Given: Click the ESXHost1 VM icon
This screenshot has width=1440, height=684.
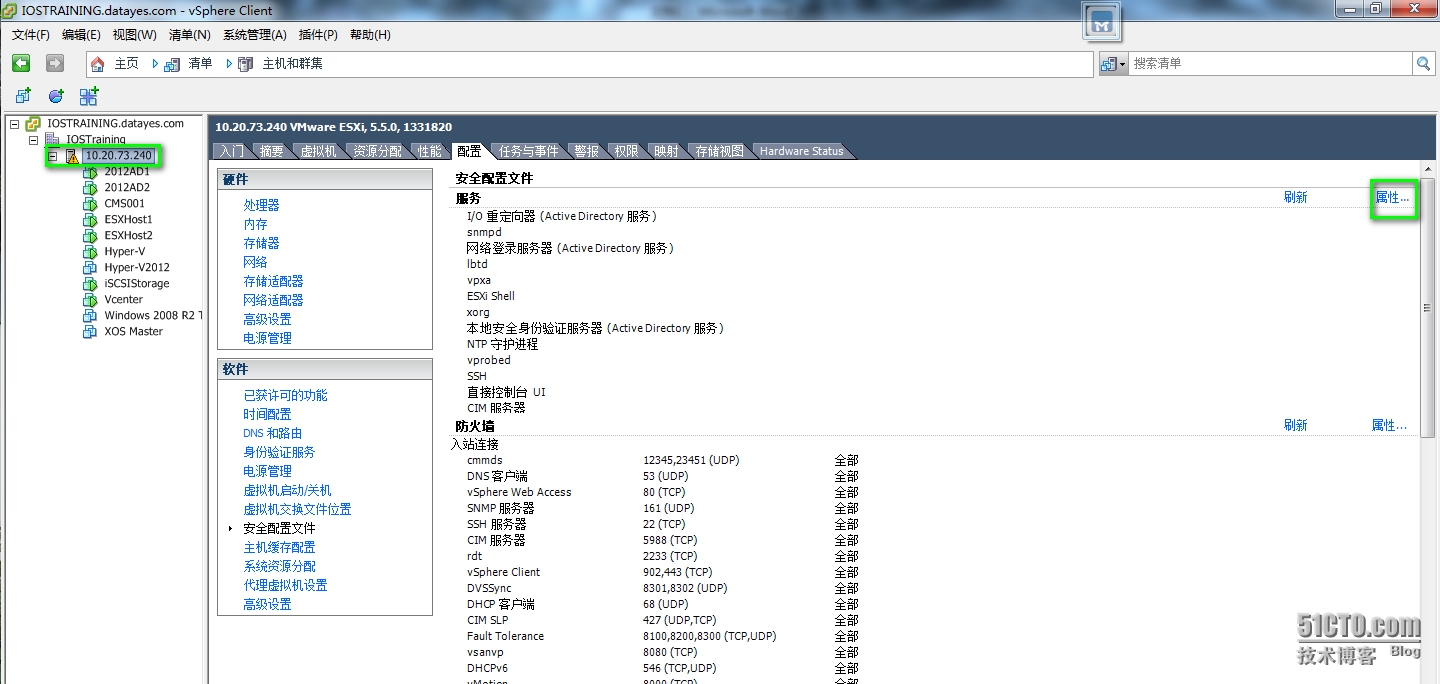Looking at the screenshot, I should [x=91, y=220].
